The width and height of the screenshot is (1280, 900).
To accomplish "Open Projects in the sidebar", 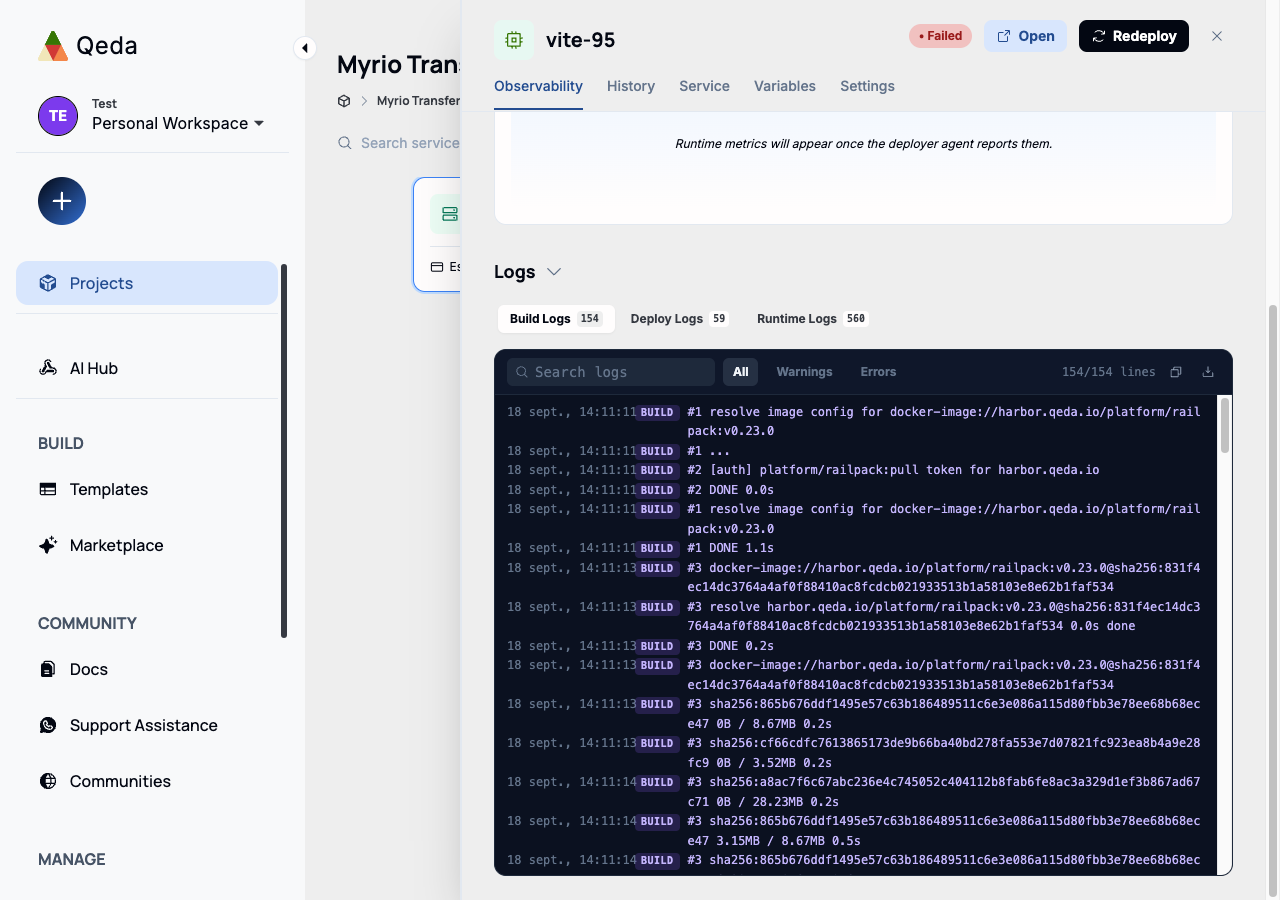I will click(147, 283).
